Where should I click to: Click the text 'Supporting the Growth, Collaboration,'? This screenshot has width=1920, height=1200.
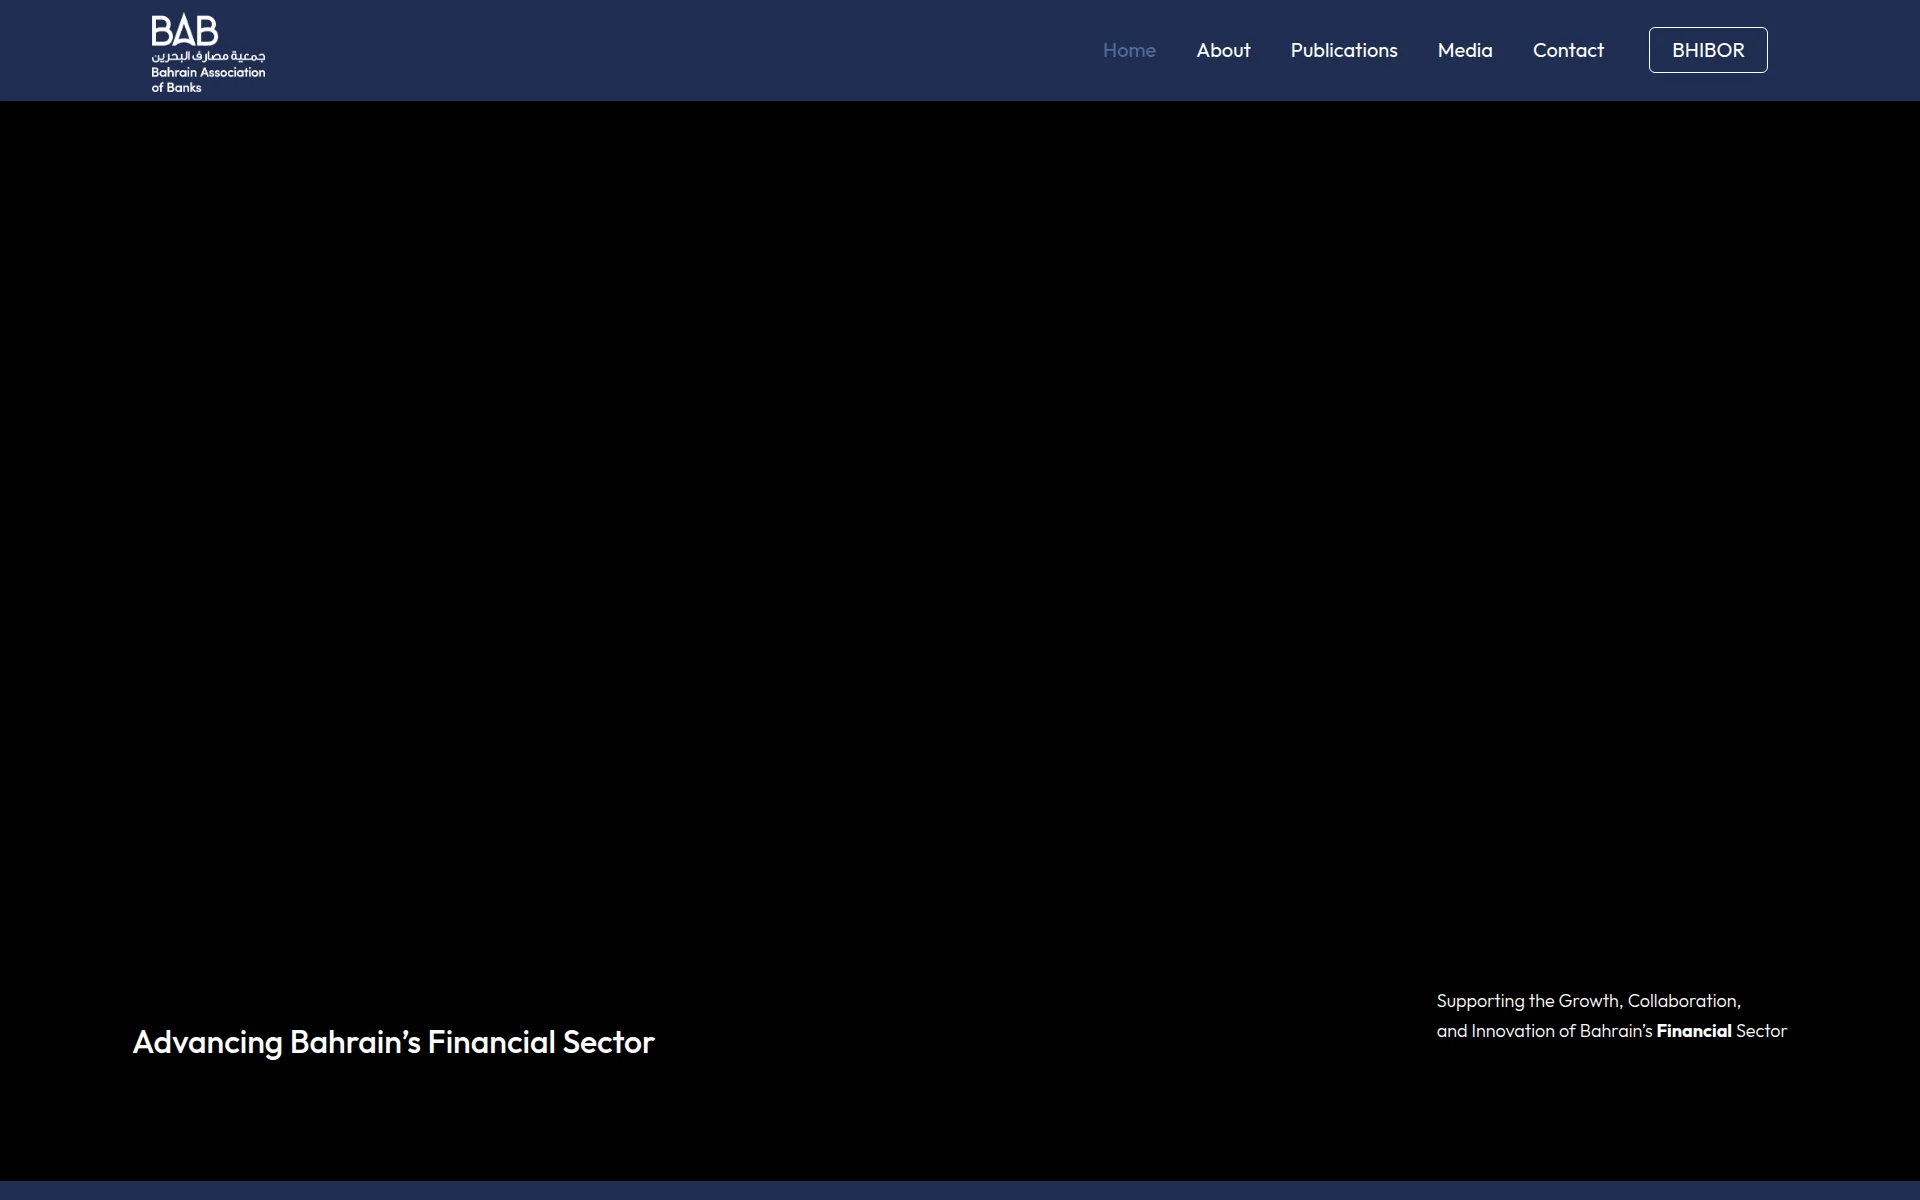(x=1588, y=1001)
